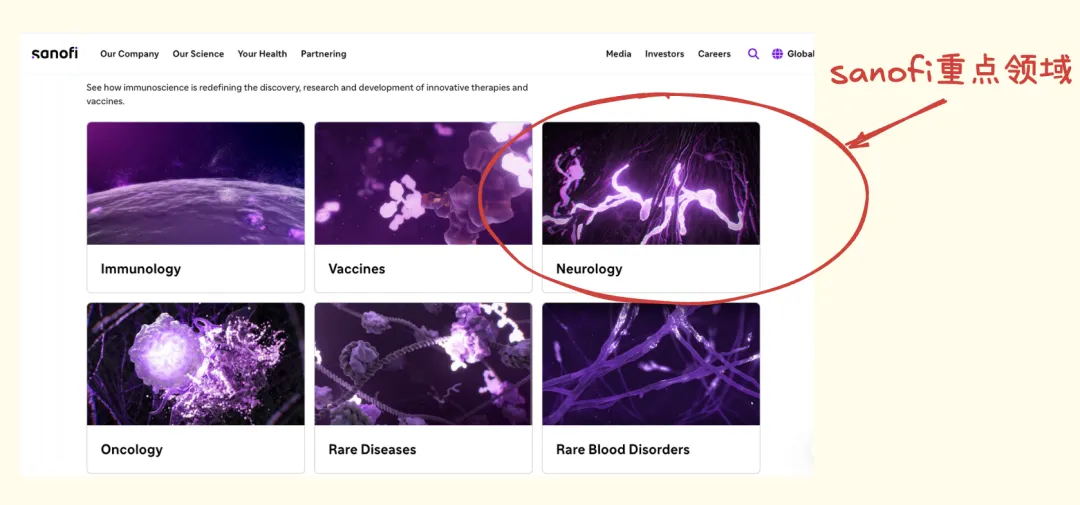Open the Vaccines image thumbnail
Viewport: 1080px width, 505px height.
tap(423, 184)
